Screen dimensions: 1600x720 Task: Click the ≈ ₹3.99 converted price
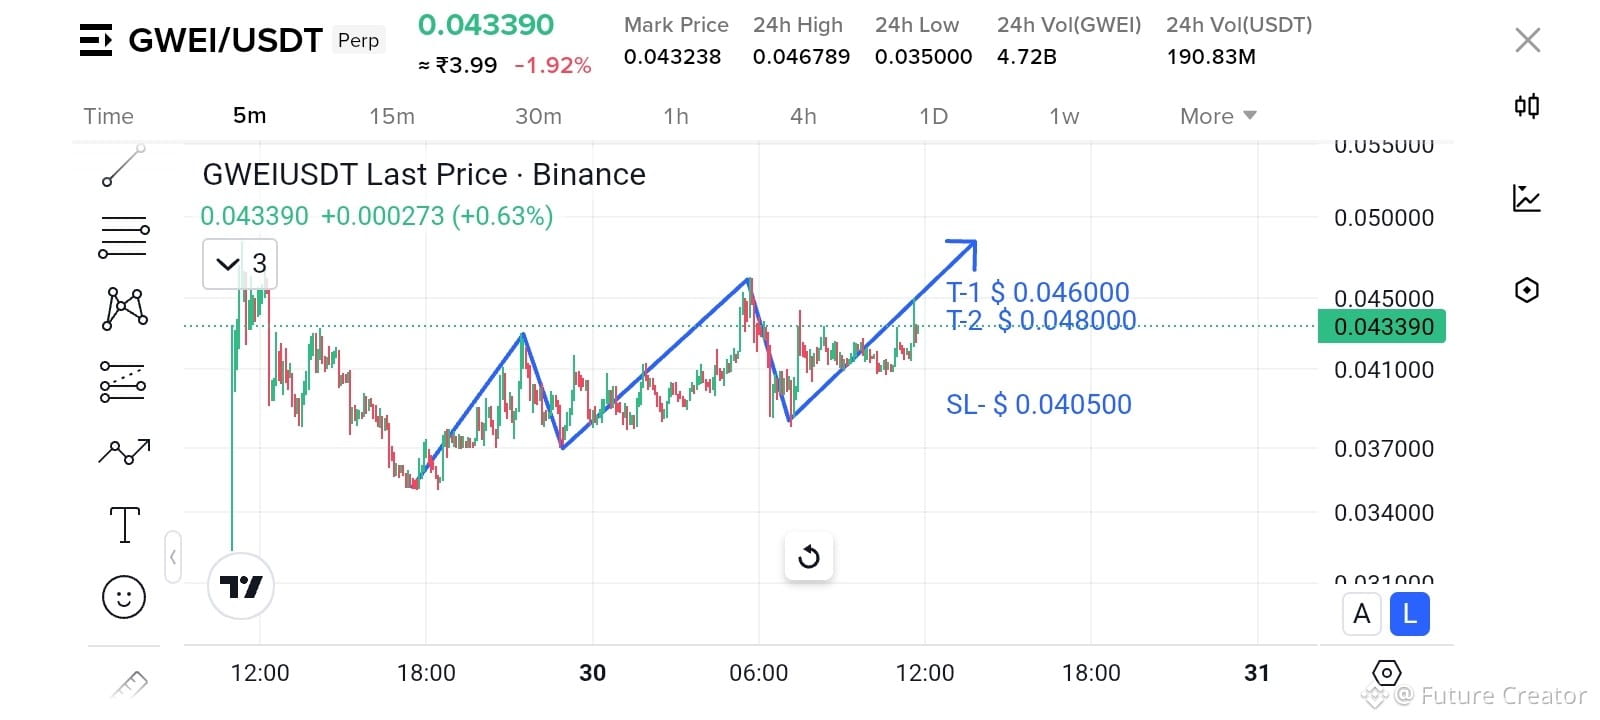point(457,66)
